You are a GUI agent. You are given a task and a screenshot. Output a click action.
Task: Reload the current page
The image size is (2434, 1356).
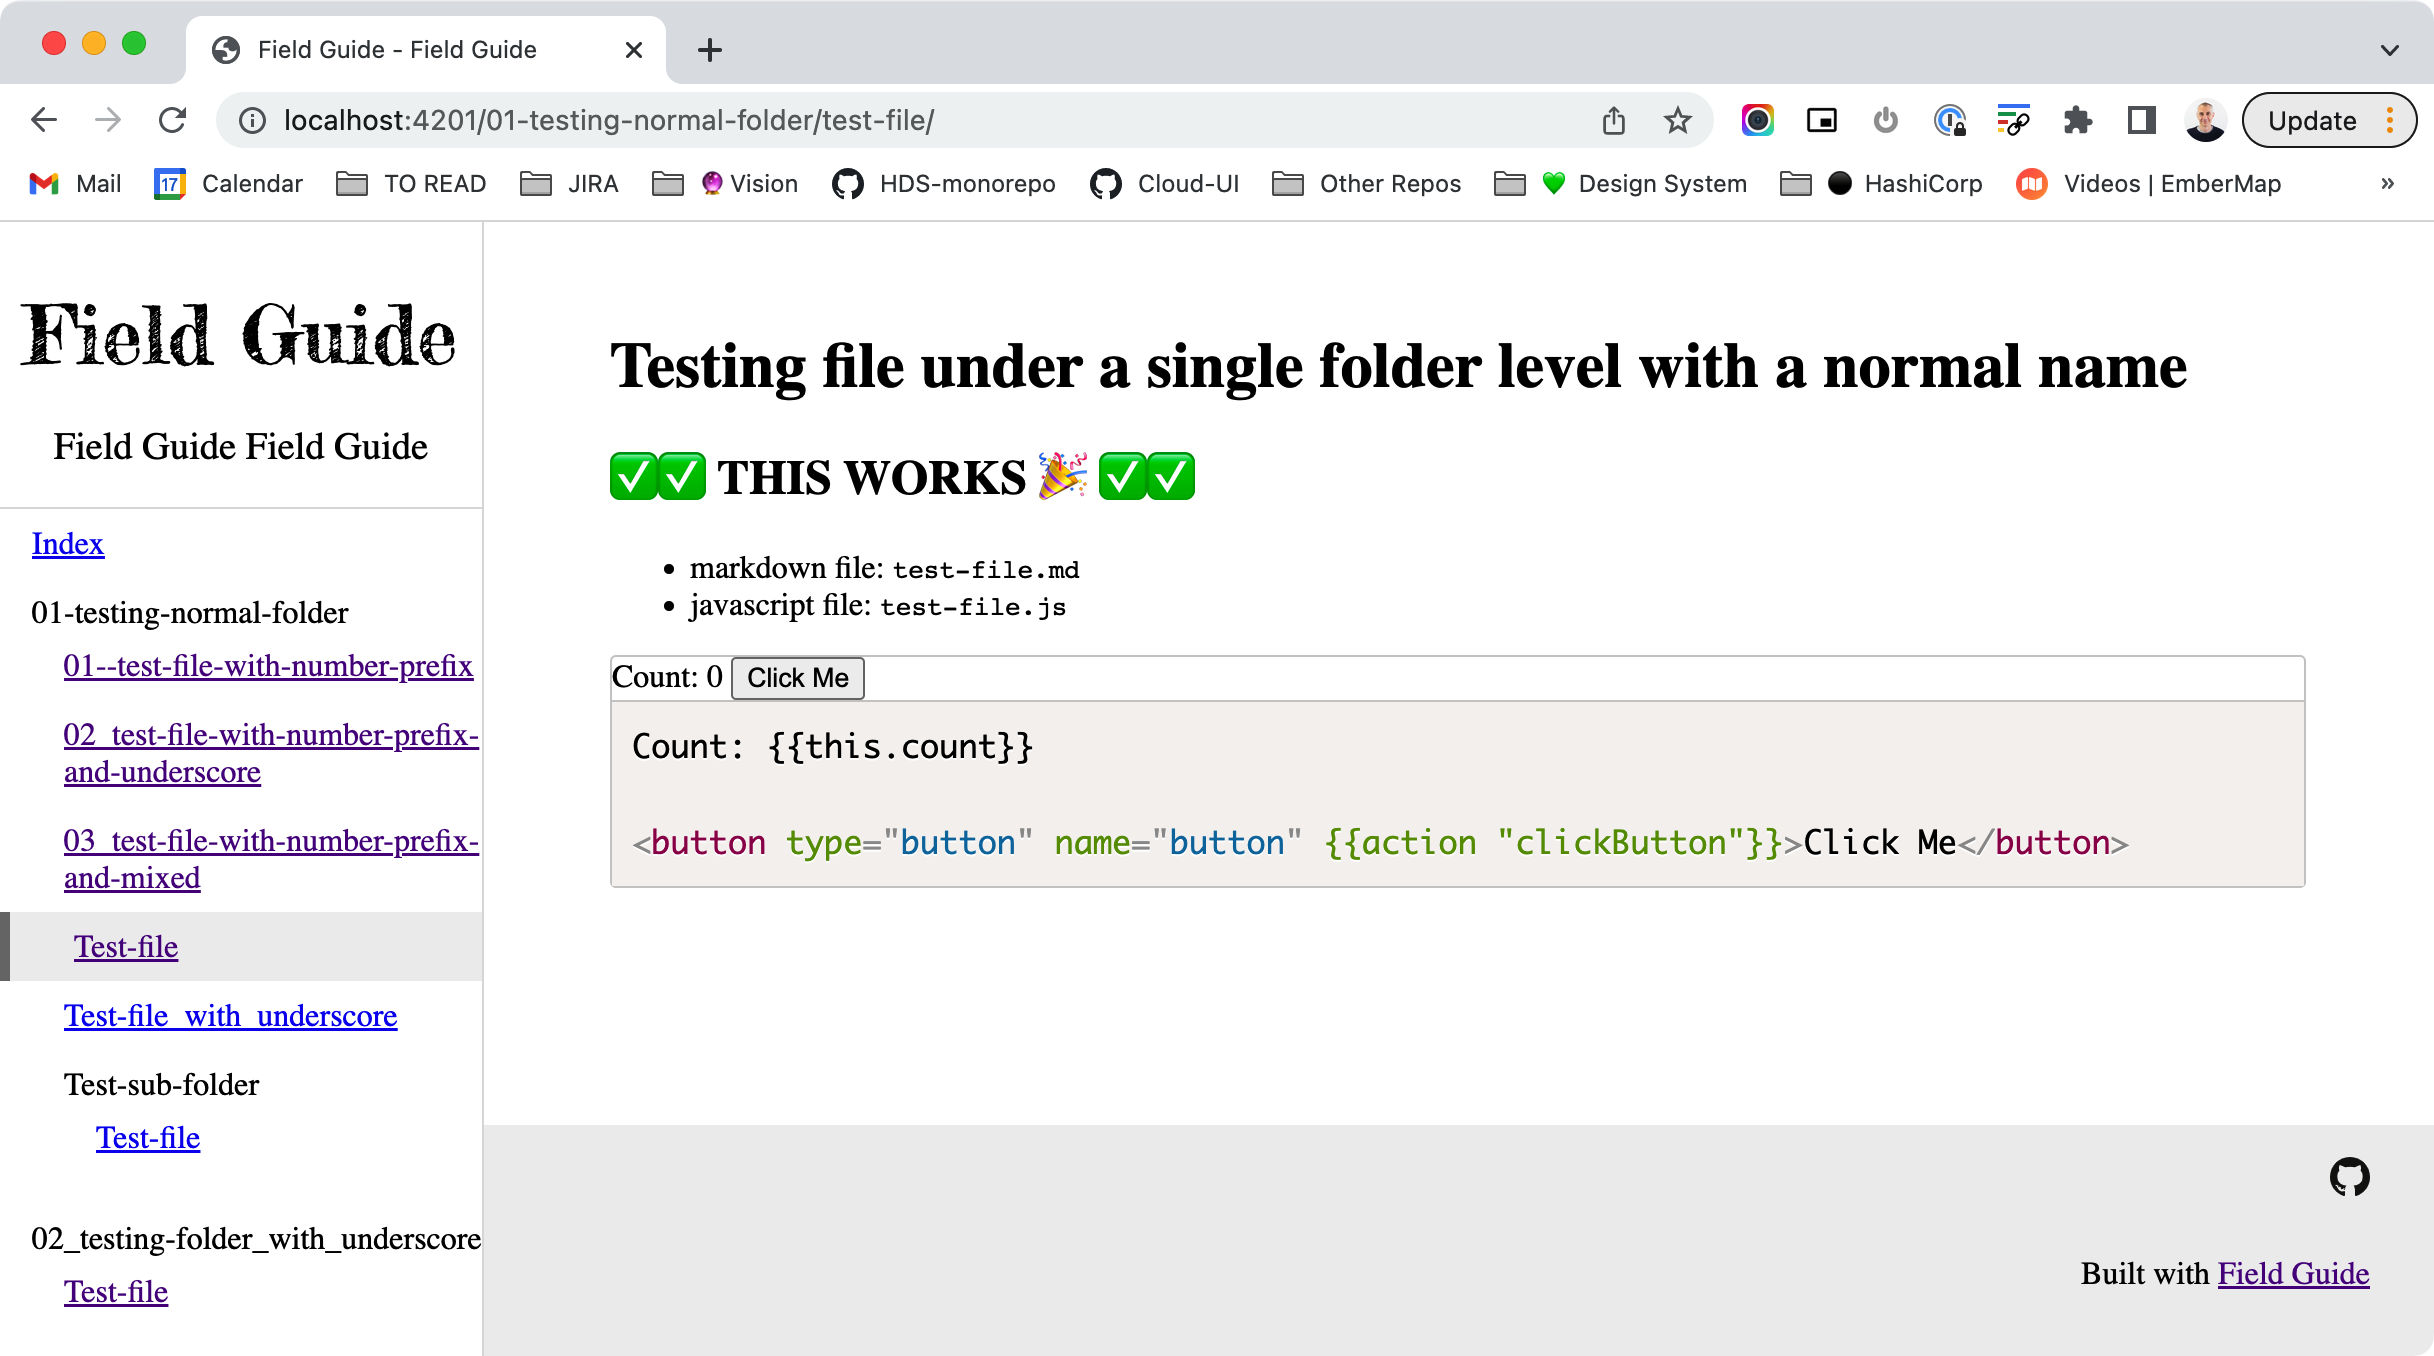coord(172,119)
